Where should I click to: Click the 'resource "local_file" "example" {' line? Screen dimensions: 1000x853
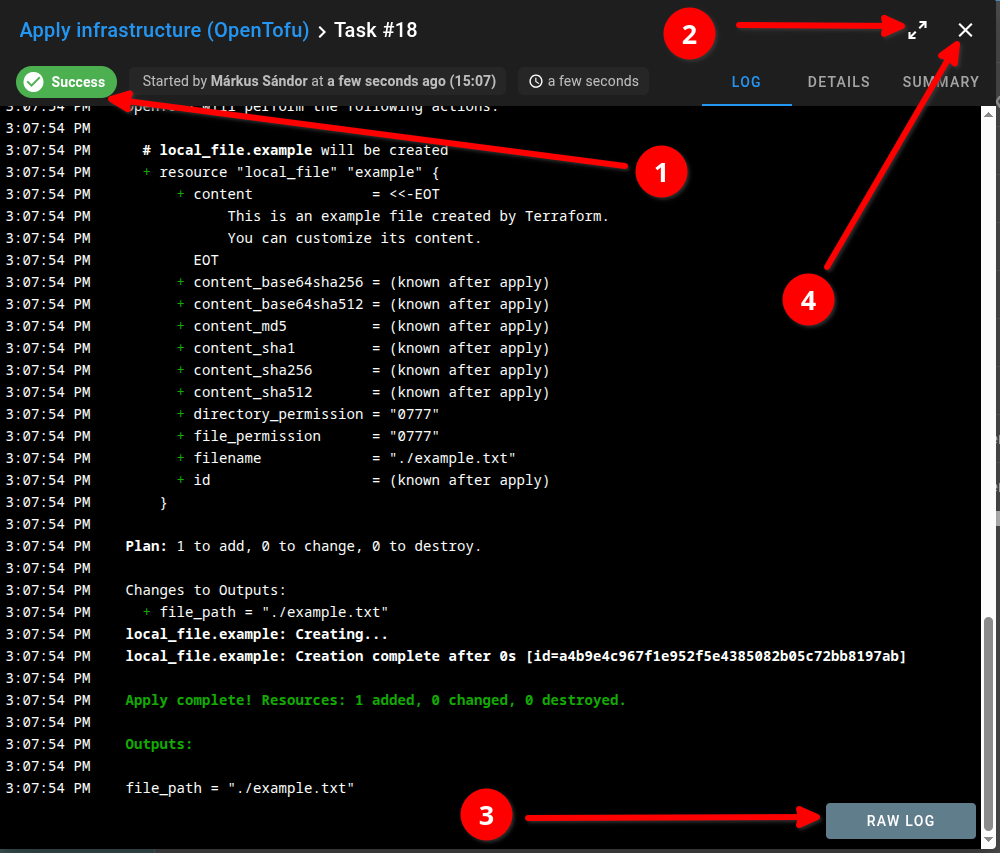coord(291,172)
